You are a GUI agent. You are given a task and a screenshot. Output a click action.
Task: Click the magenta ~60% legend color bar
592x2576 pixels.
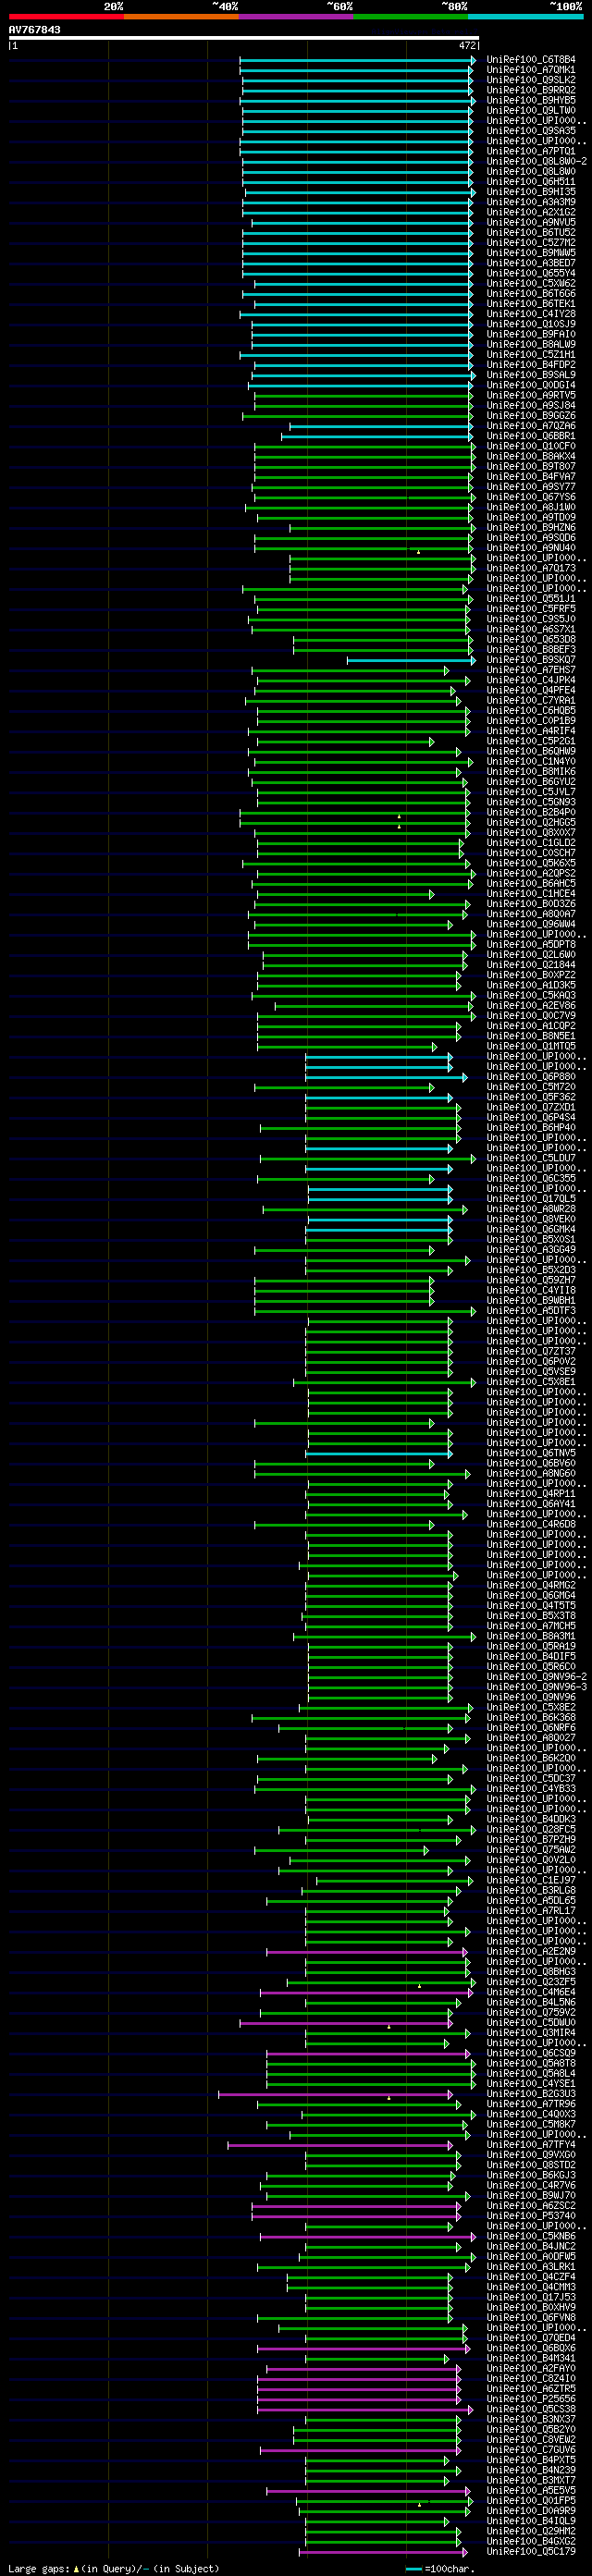[296, 17]
